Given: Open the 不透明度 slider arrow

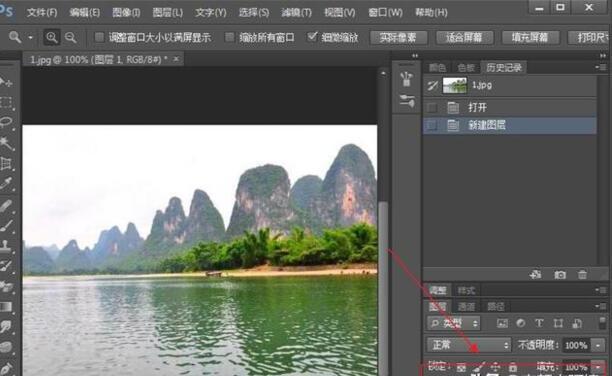Looking at the screenshot, I should [598, 345].
